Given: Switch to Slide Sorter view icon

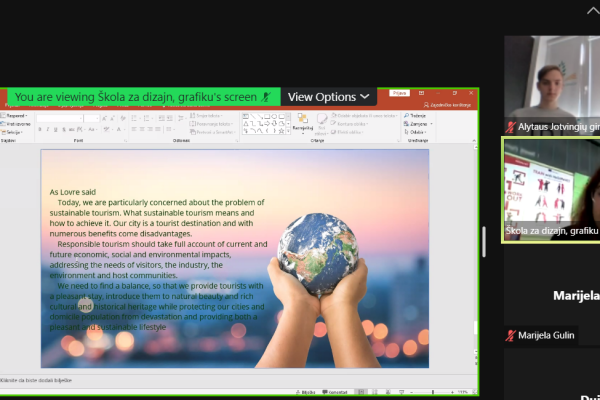Looking at the screenshot, I should [x=375, y=392].
